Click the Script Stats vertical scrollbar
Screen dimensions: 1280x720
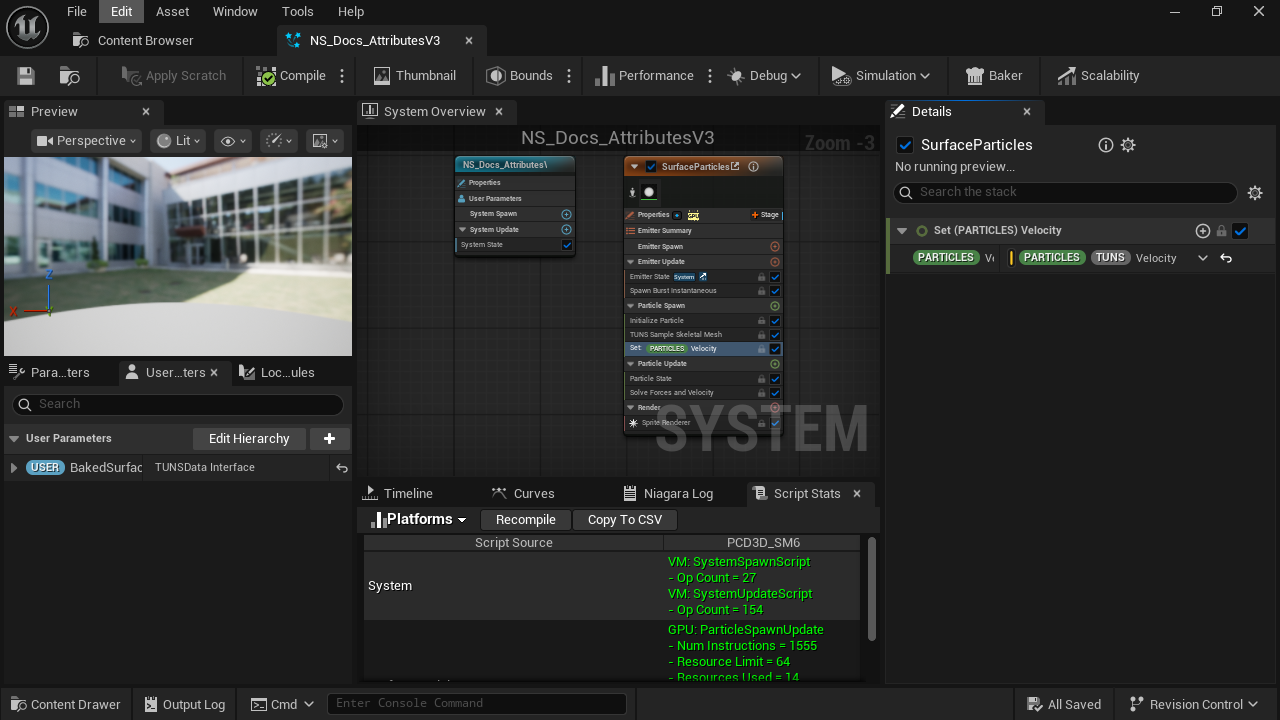coord(872,588)
